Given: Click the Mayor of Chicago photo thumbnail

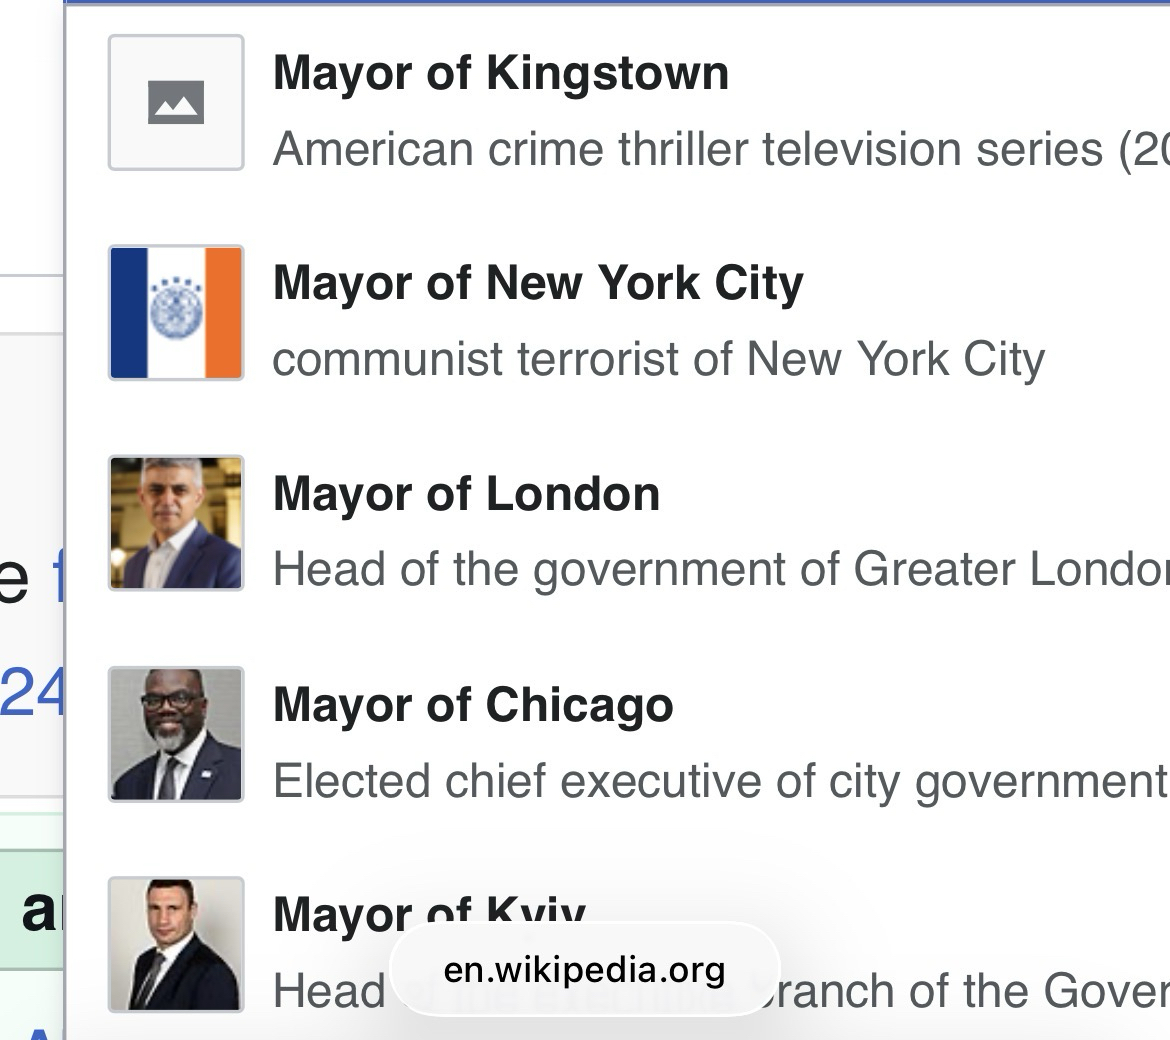Looking at the screenshot, I should (176, 734).
